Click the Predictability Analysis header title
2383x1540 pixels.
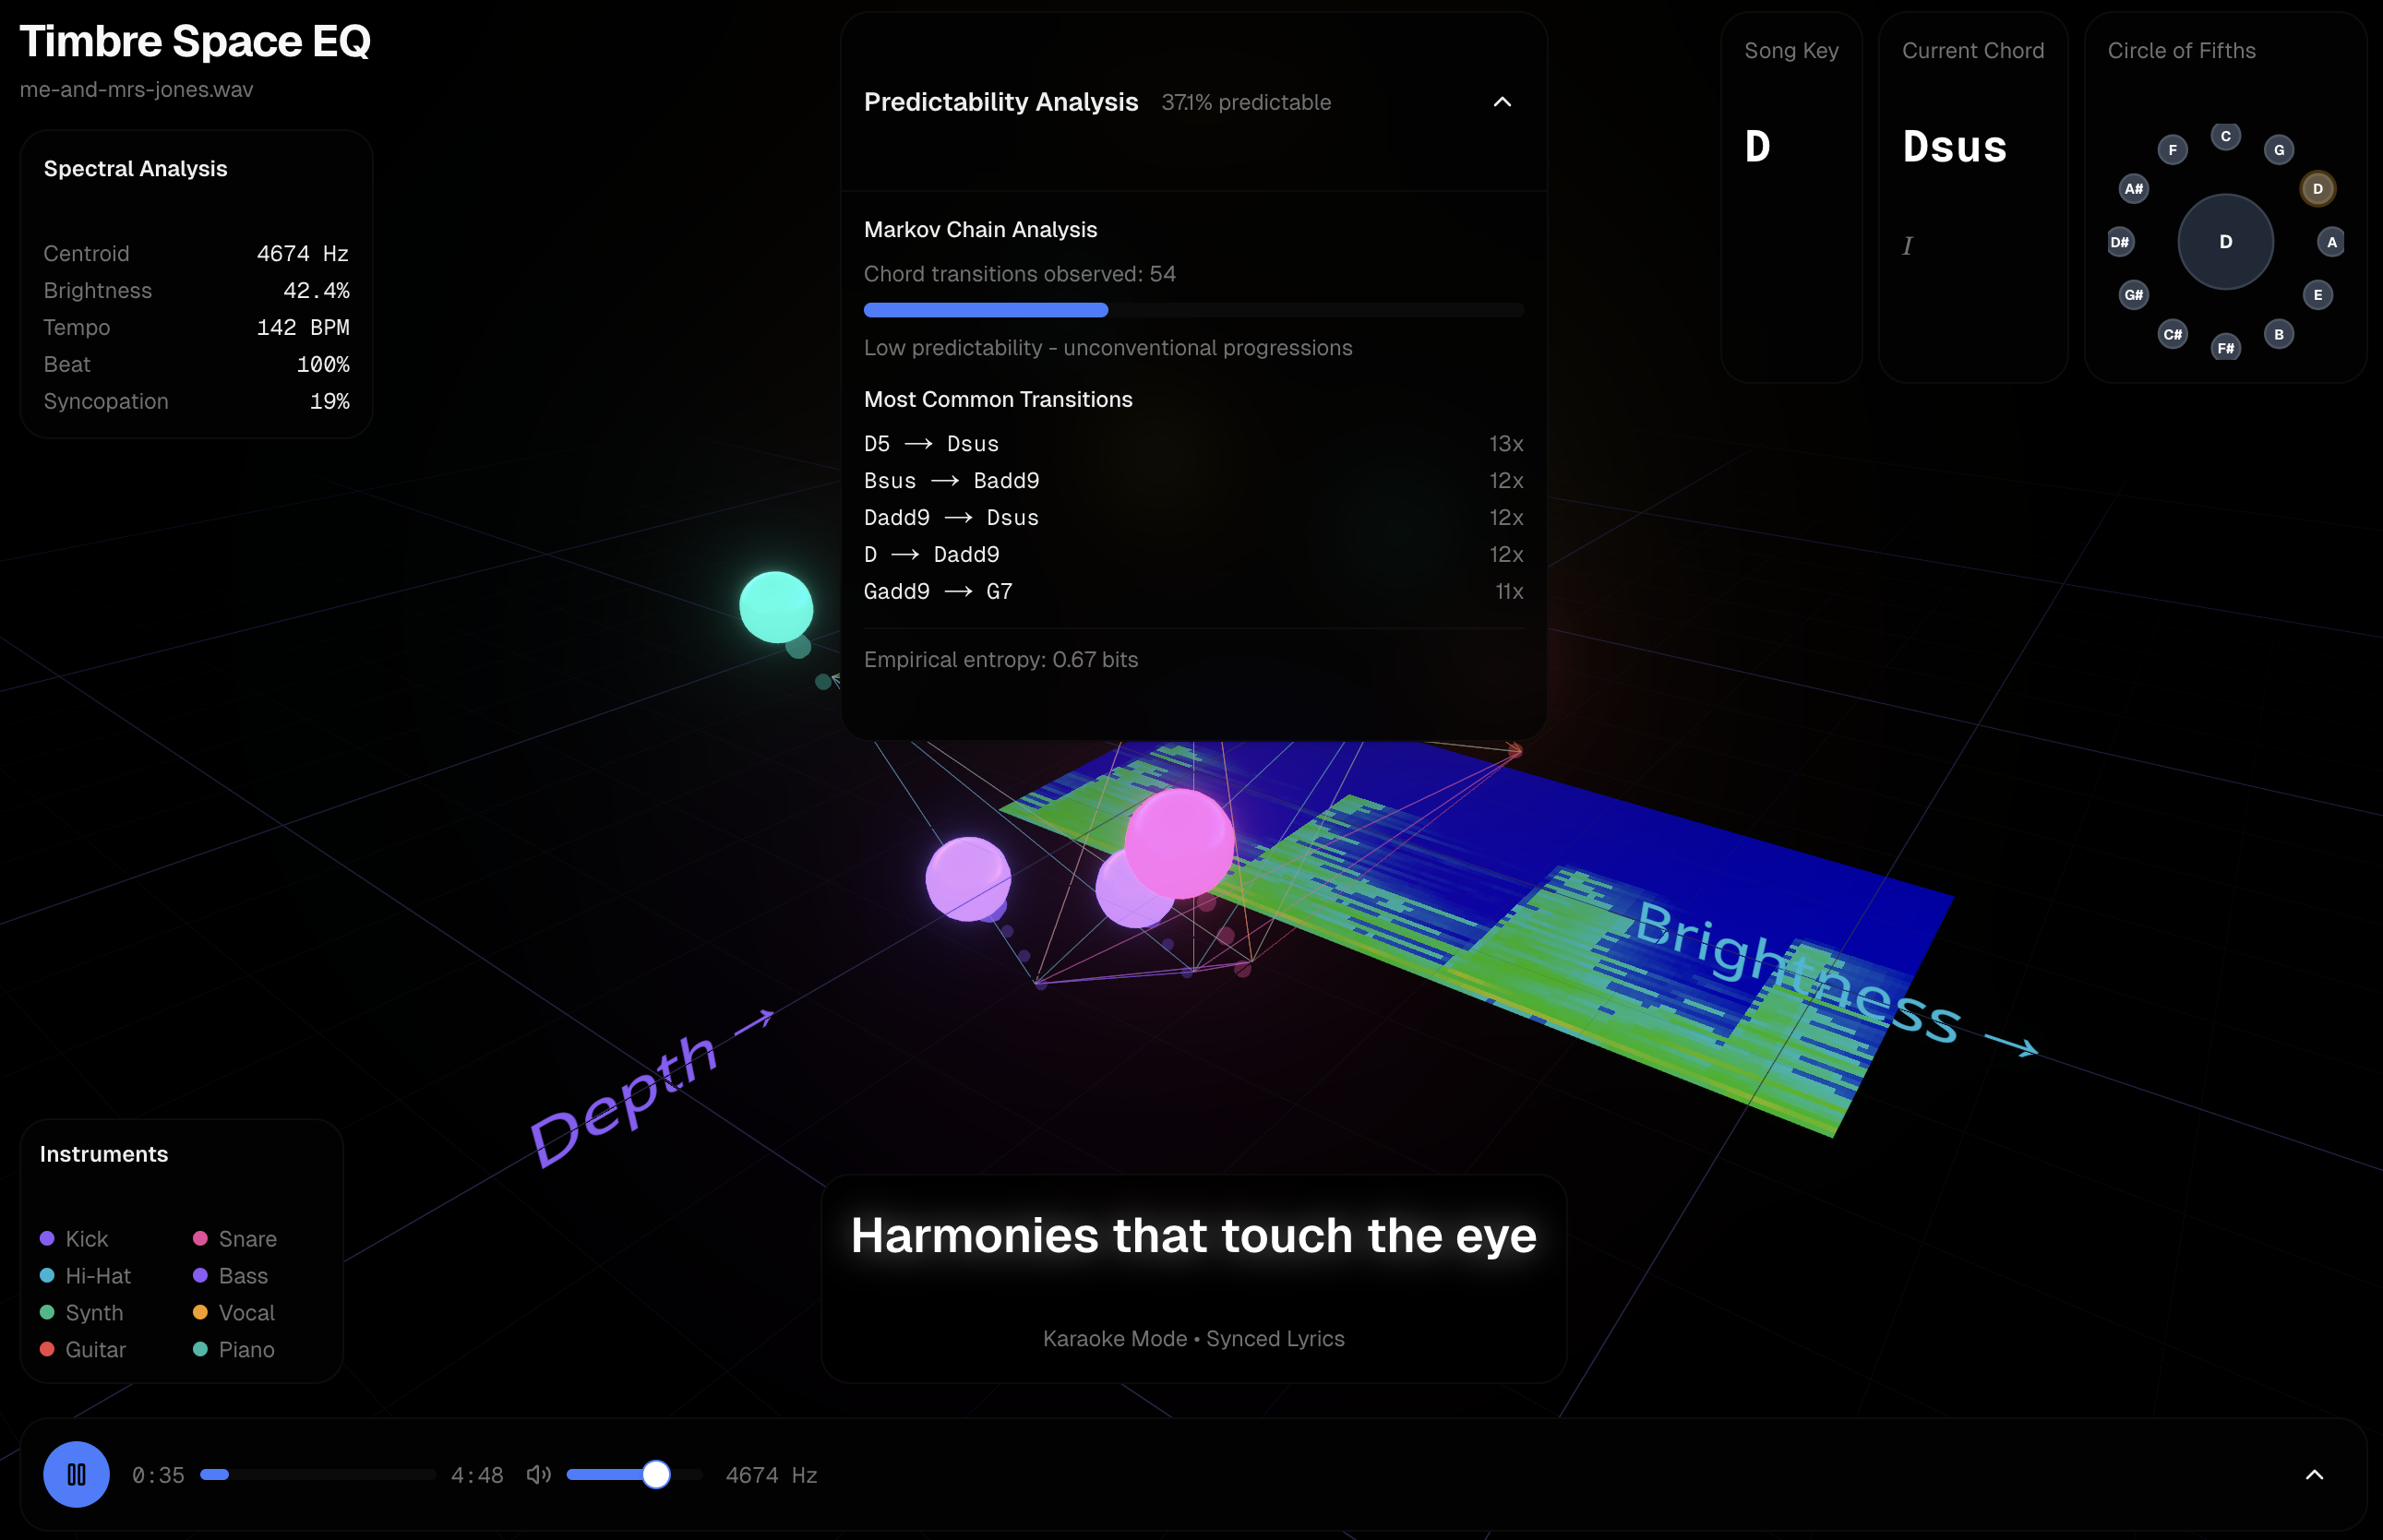point(1000,102)
